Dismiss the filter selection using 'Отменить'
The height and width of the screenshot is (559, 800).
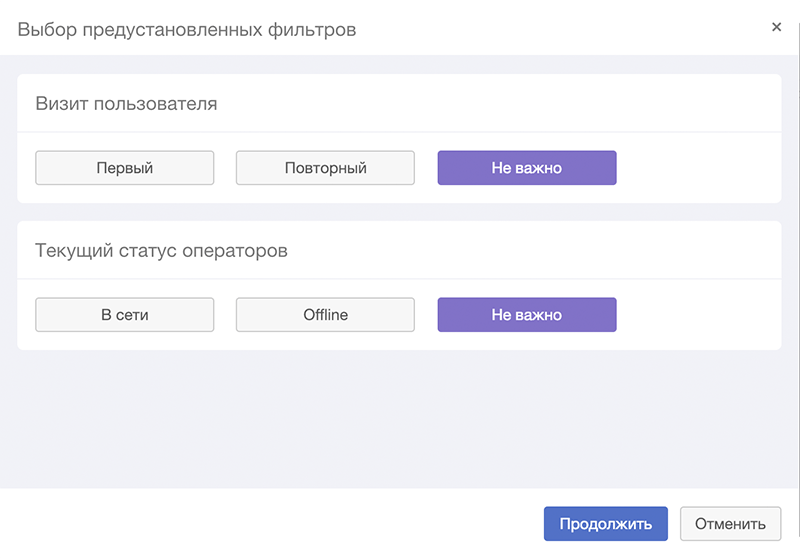click(730, 524)
